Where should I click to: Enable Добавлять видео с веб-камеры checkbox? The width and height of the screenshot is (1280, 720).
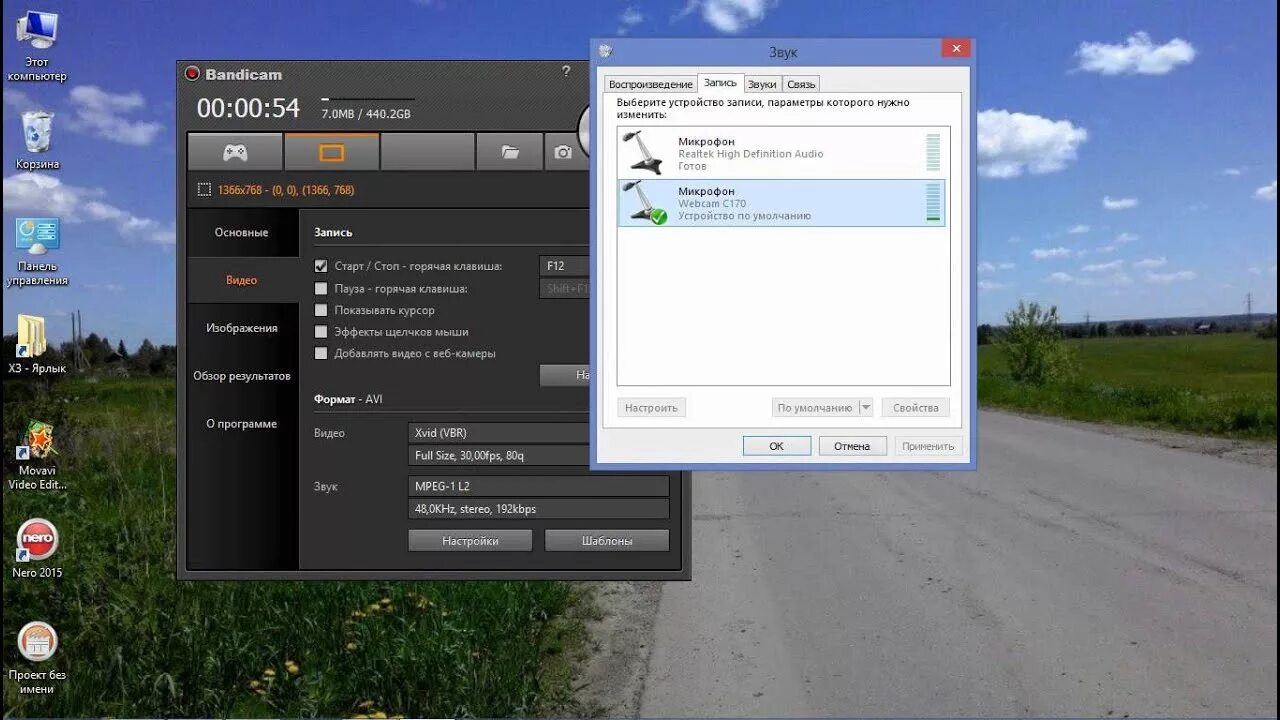pos(321,353)
